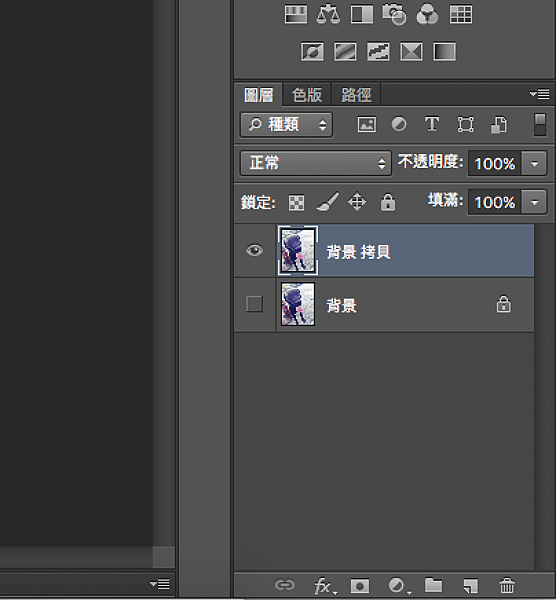Screen dimensions: 556x600
Task: Add a Channel Mixer adjustment layer
Action: (427, 15)
